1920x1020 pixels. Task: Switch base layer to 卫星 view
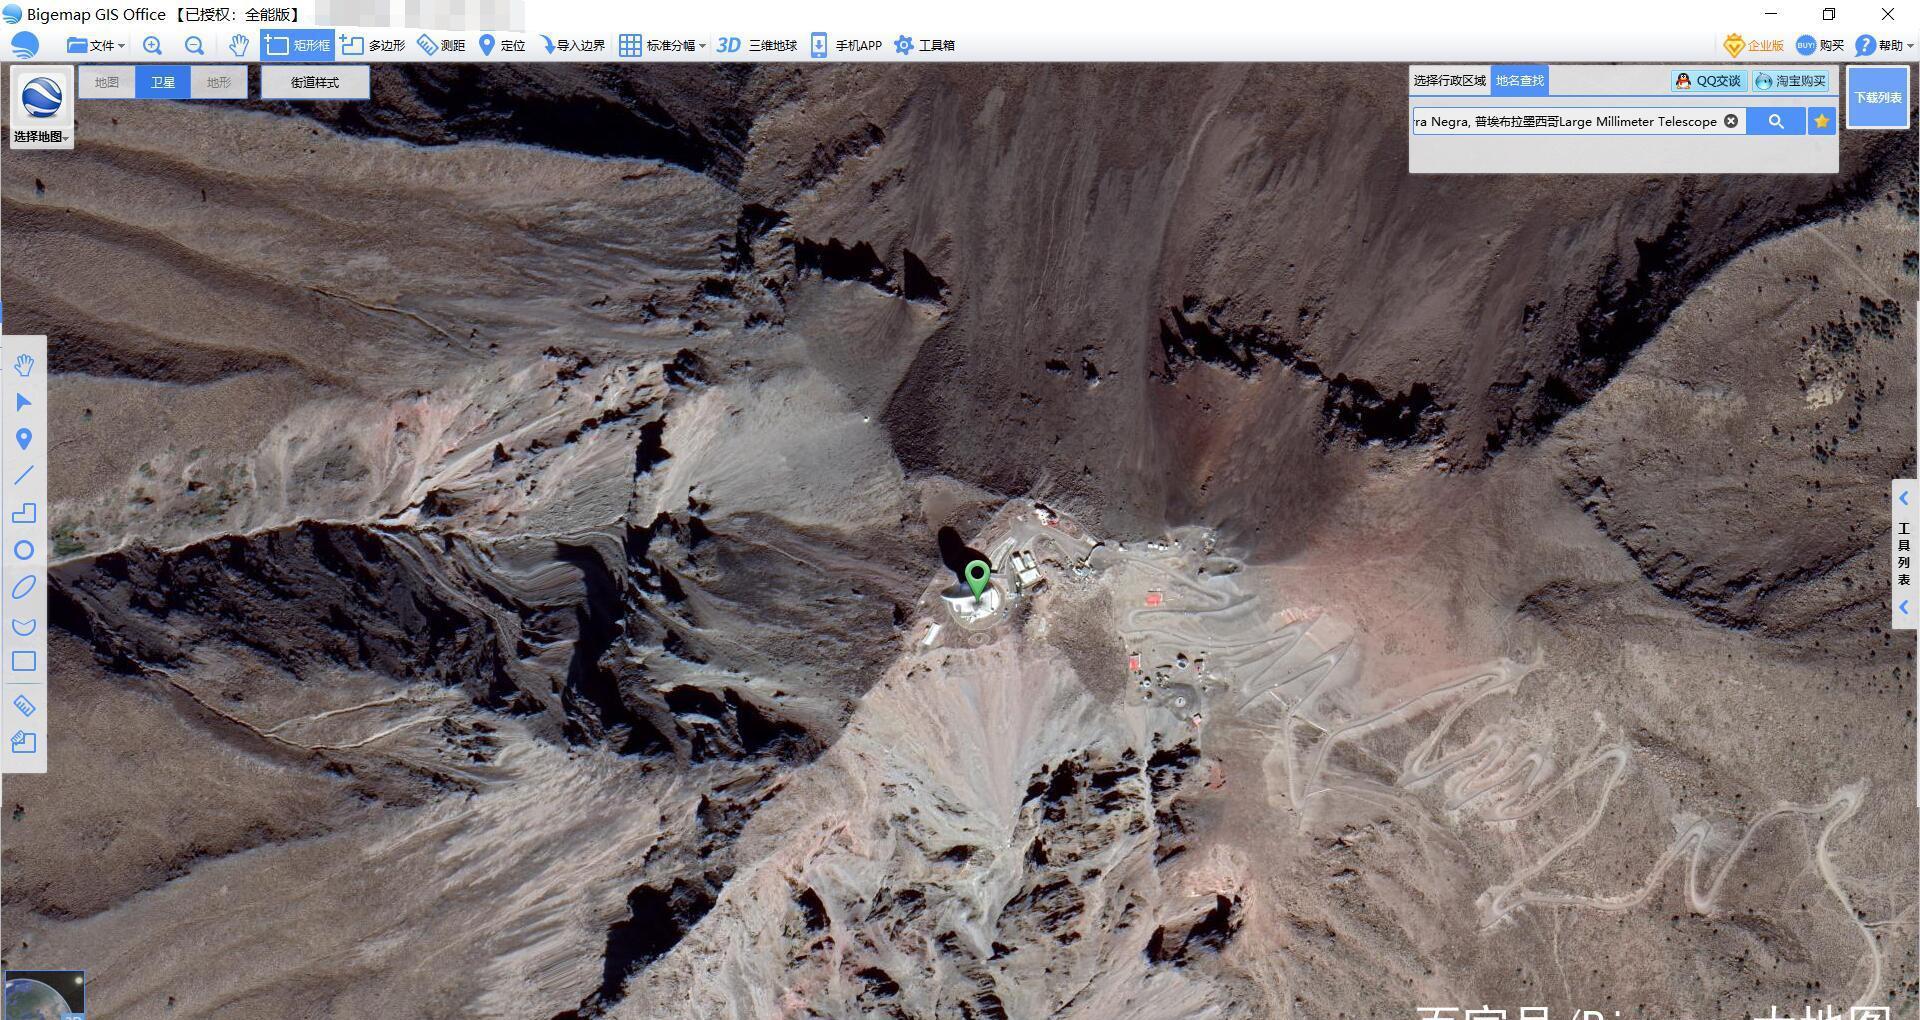163,82
